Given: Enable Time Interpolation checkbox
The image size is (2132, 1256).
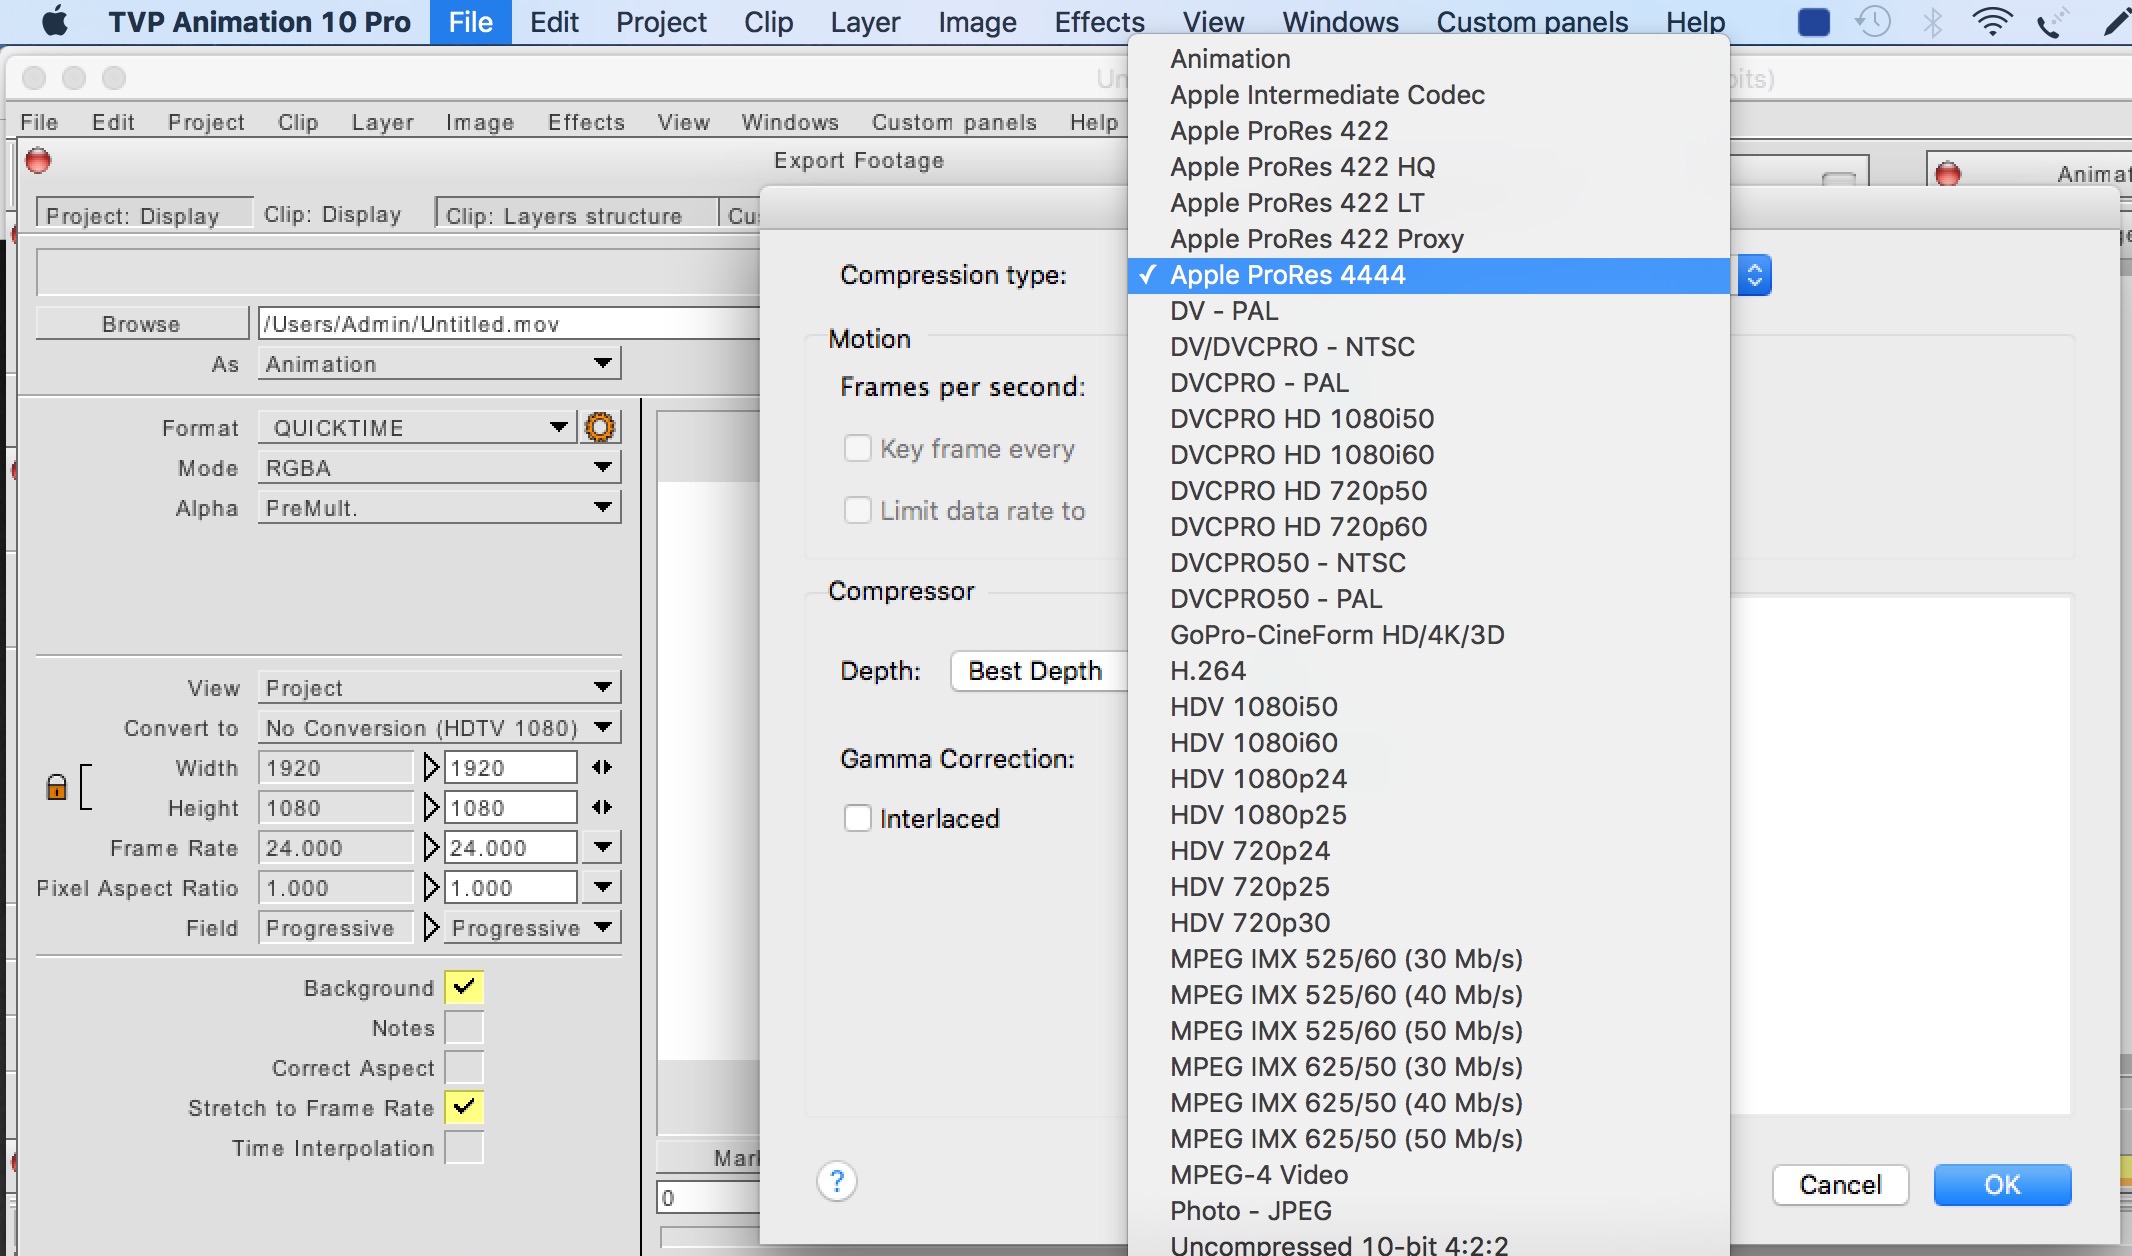Looking at the screenshot, I should [x=464, y=1147].
